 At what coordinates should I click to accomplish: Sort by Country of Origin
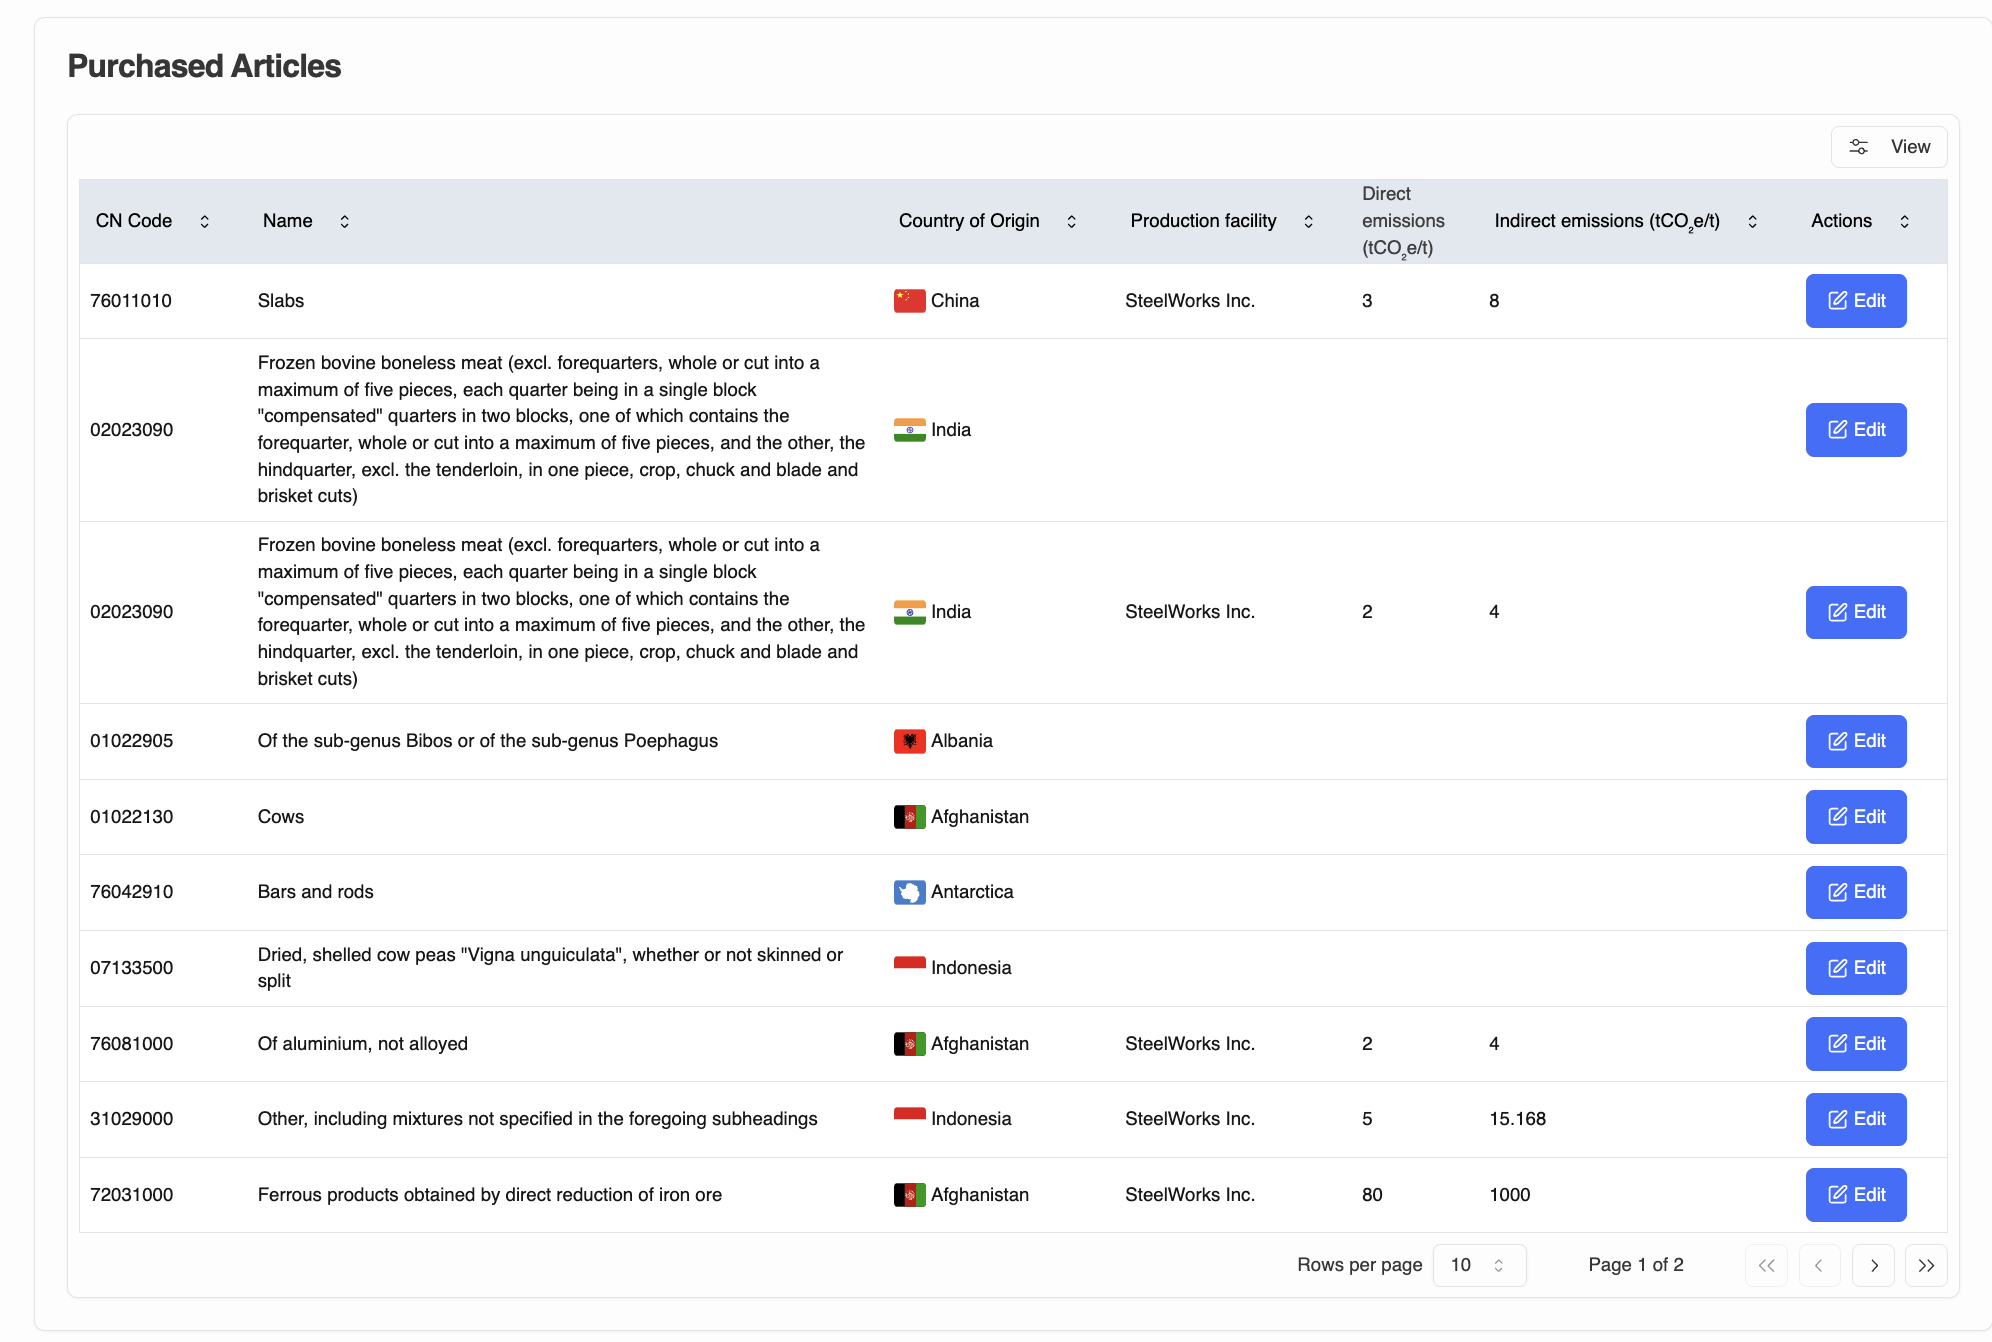[x=1071, y=221]
